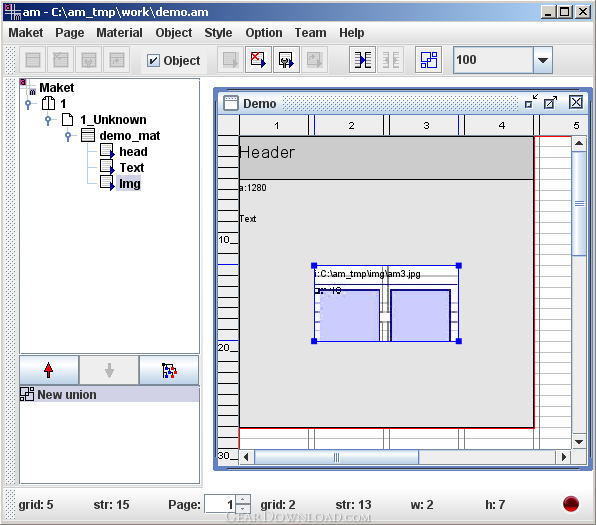
Task: Click the Demo window restore icon
Action: pos(550,103)
